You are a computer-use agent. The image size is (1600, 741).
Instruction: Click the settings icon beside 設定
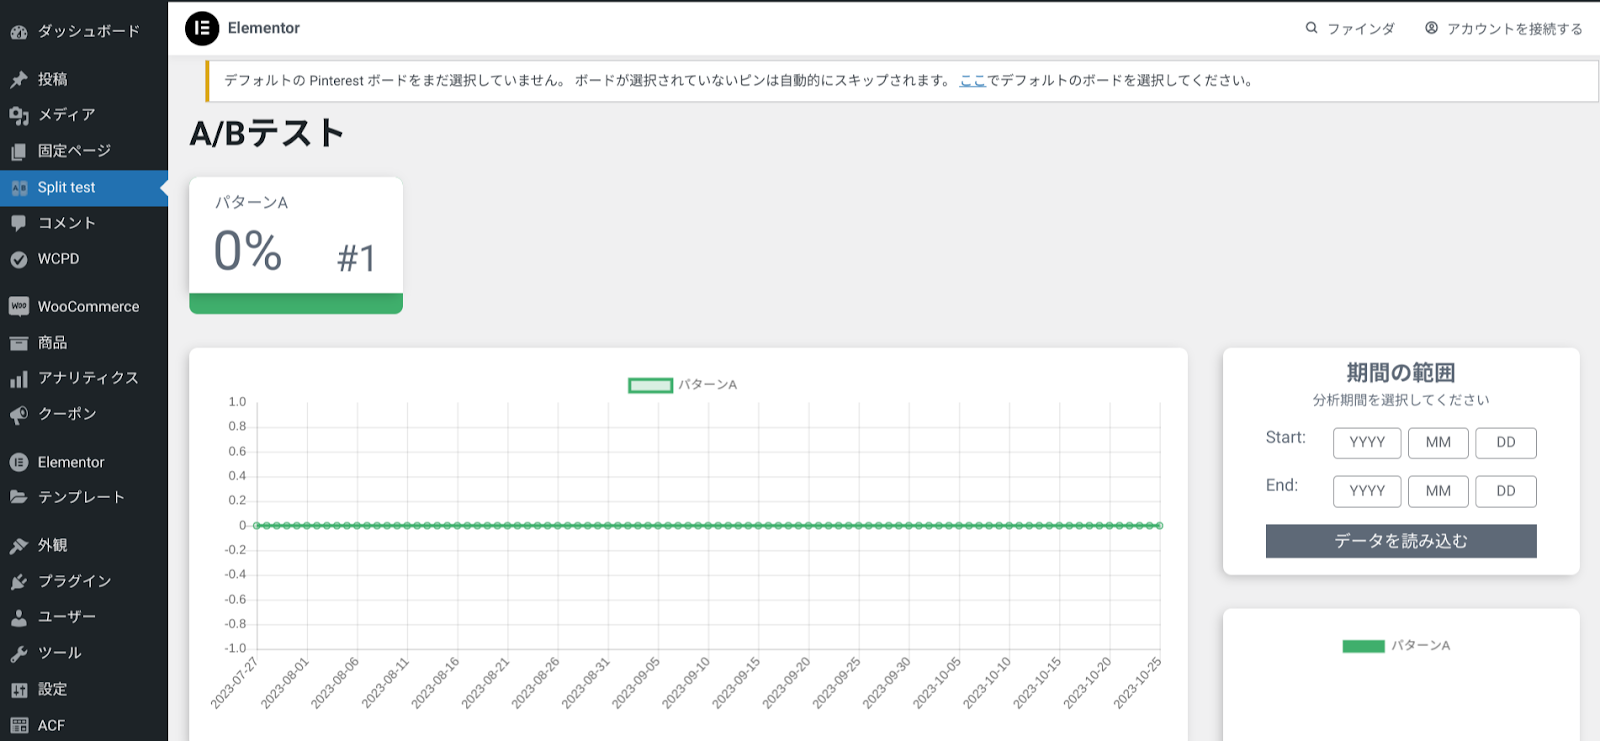(x=19, y=690)
